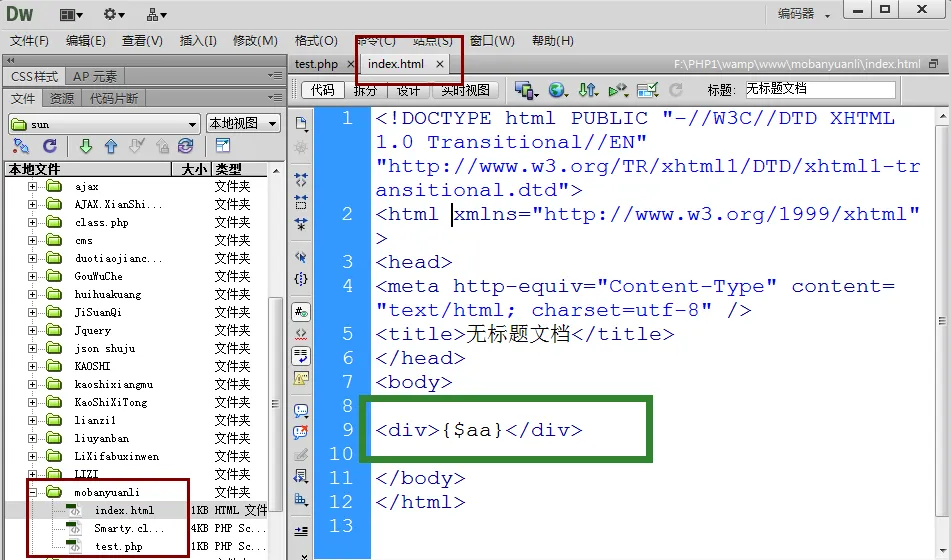This screenshot has width=951, height=560.
Task: Open the site management menu in the top bar
Action: point(156,15)
